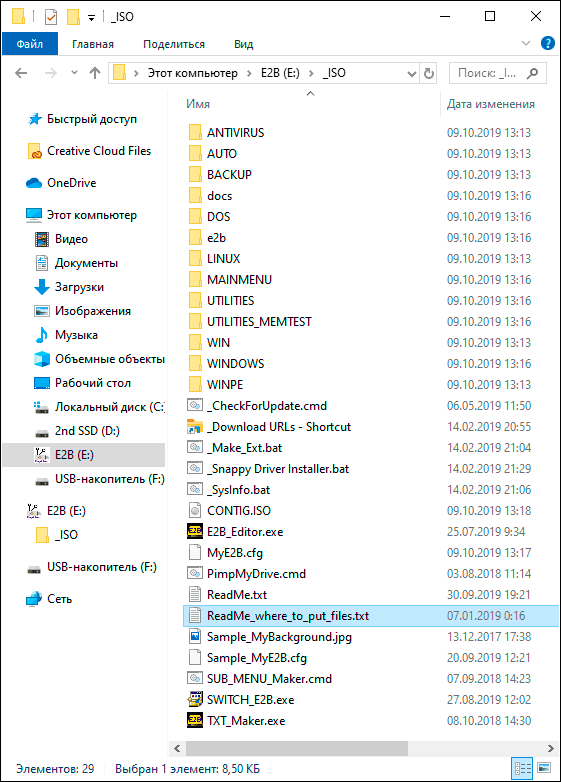561x782 pixels.
Task: Click the horizontal scrollbar thumb
Action: pyautogui.click(x=297, y=748)
